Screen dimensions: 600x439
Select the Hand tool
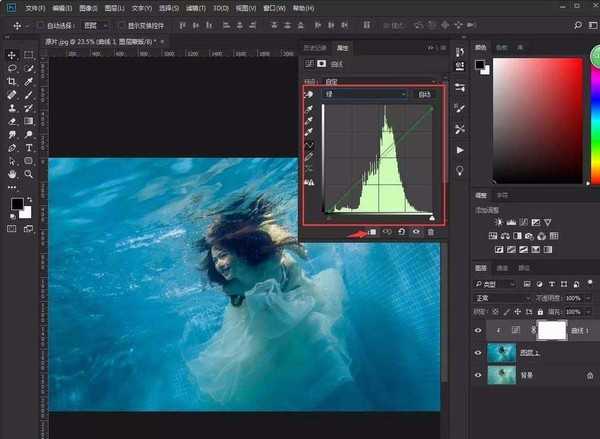pyautogui.click(x=11, y=172)
